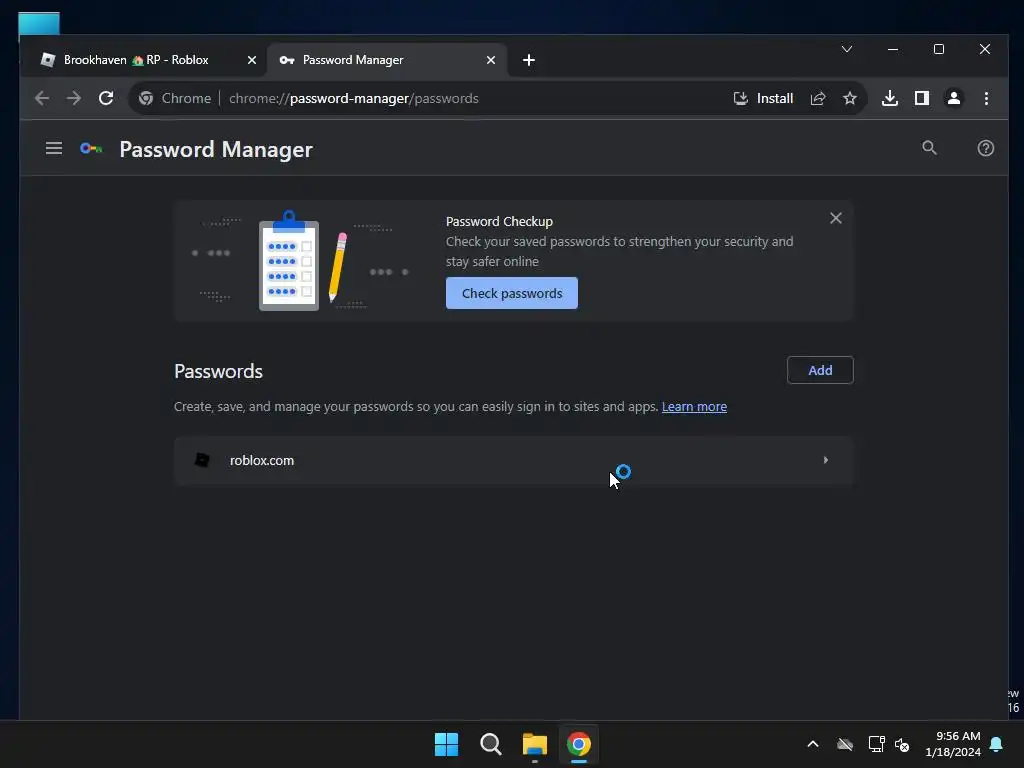Open the Password Manager hamburger menu
Image resolution: width=1024 pixels, height=768 pixels.
(x=54, y=149)
